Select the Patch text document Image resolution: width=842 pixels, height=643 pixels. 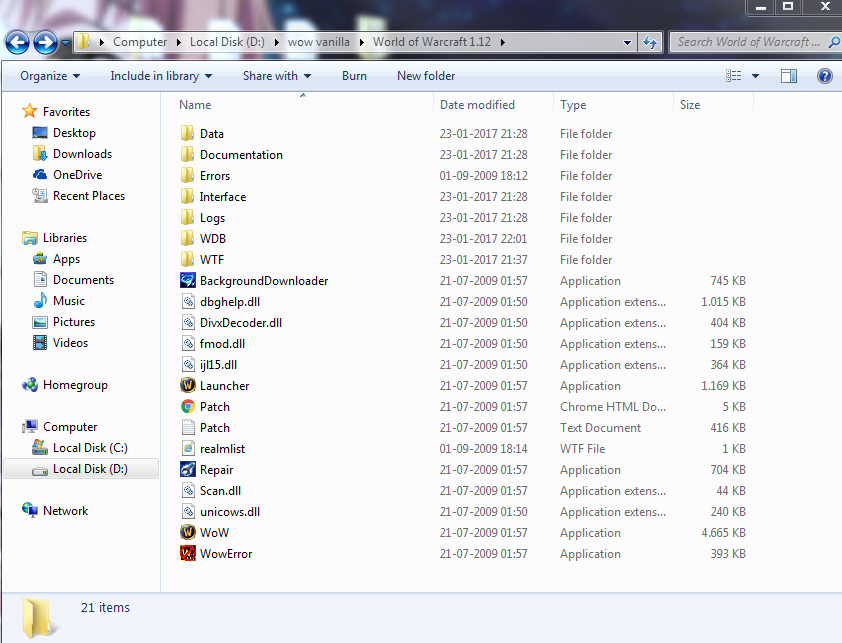[214, 428]
